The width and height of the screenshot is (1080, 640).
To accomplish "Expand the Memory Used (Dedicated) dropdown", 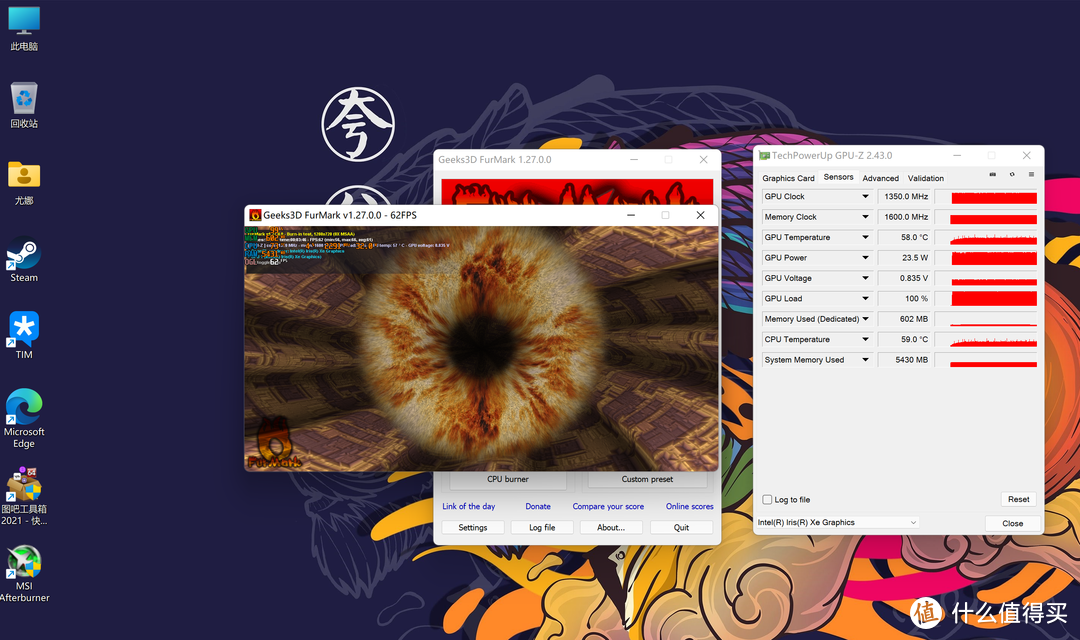I will click(865, 319).
